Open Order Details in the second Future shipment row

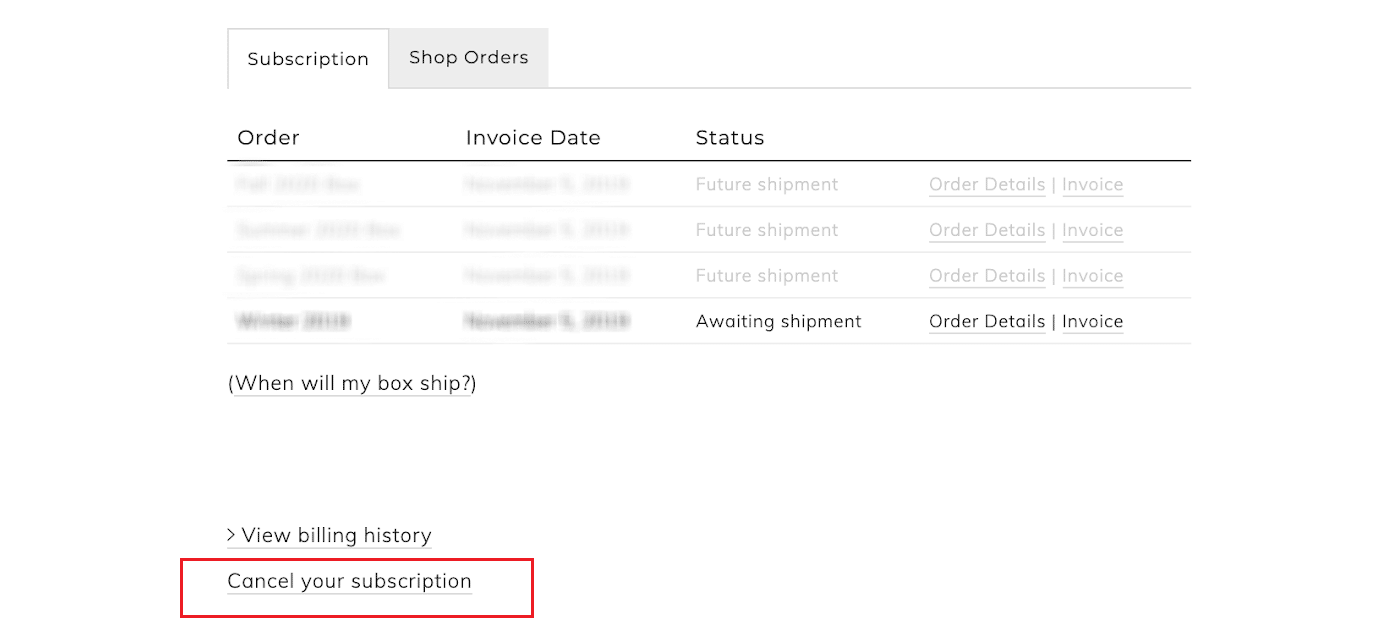click(x=987, y=230)
